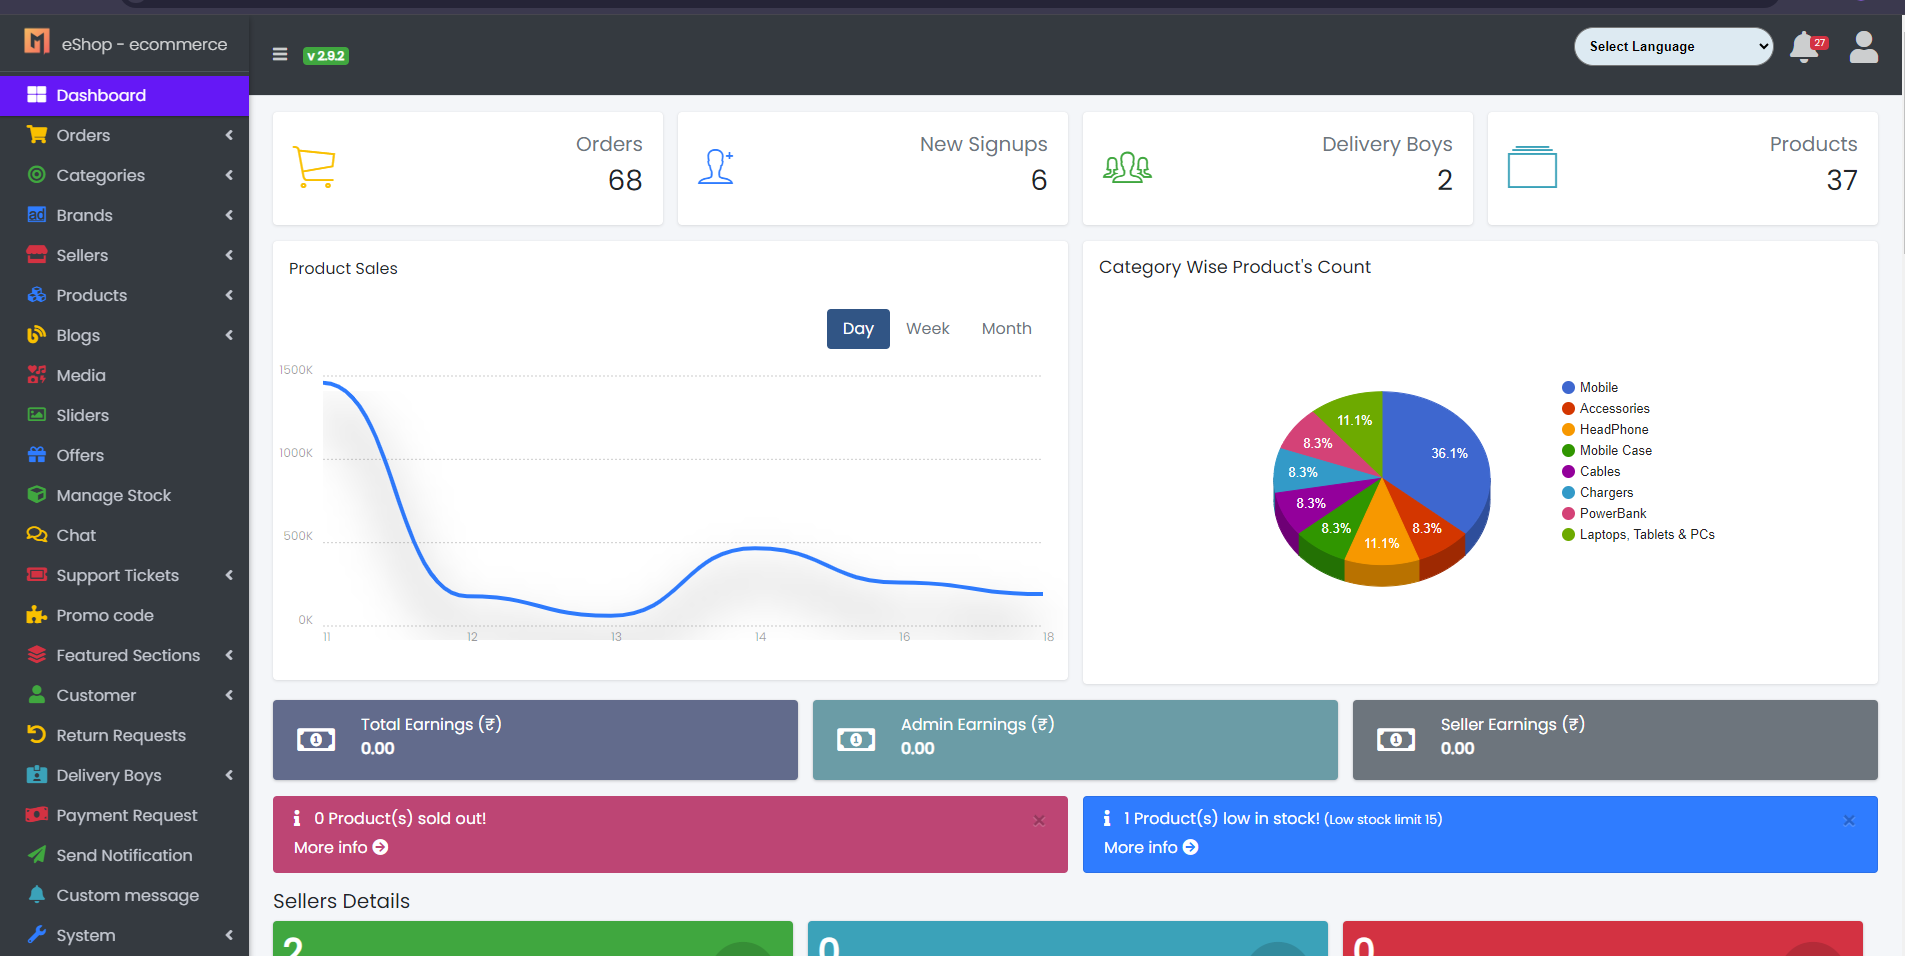Dismiss the low in stock alert
The image size is (1905, 956).
pos(1848,820)
